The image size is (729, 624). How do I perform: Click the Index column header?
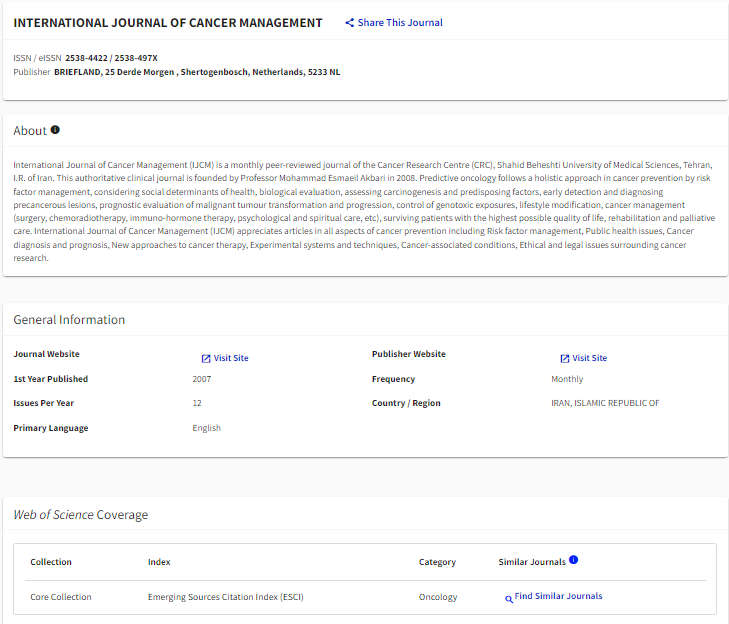pyautogui.click(x=159, y=562)
